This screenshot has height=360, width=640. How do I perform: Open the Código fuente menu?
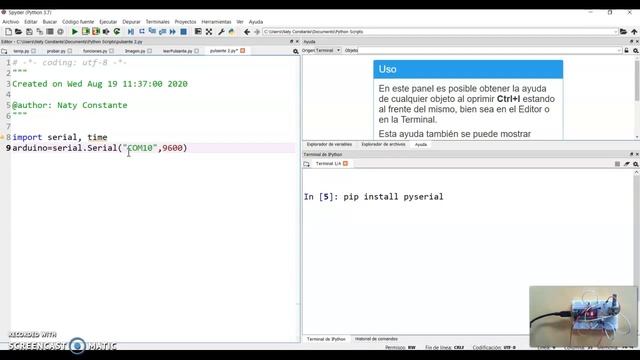coord(78,22)
